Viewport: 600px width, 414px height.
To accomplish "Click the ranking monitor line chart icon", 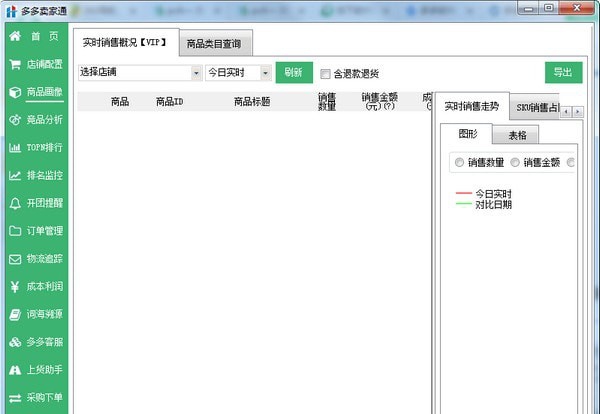I will click(x=15, y=176).
